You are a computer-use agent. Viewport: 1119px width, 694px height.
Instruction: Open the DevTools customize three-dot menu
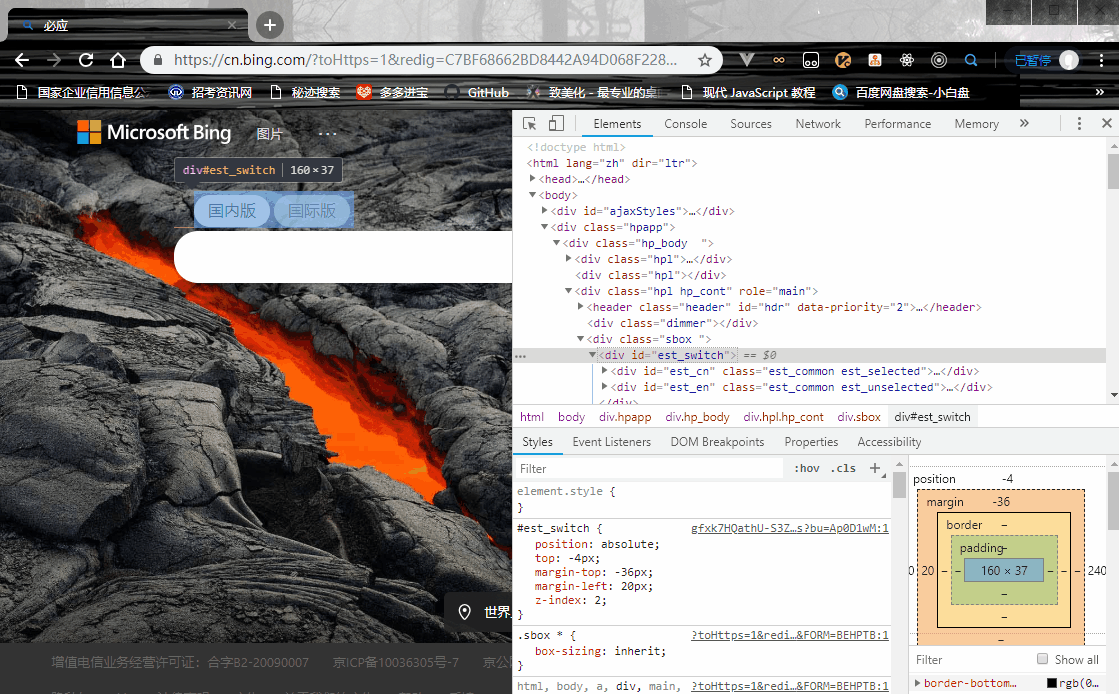tap(1079, 124)
